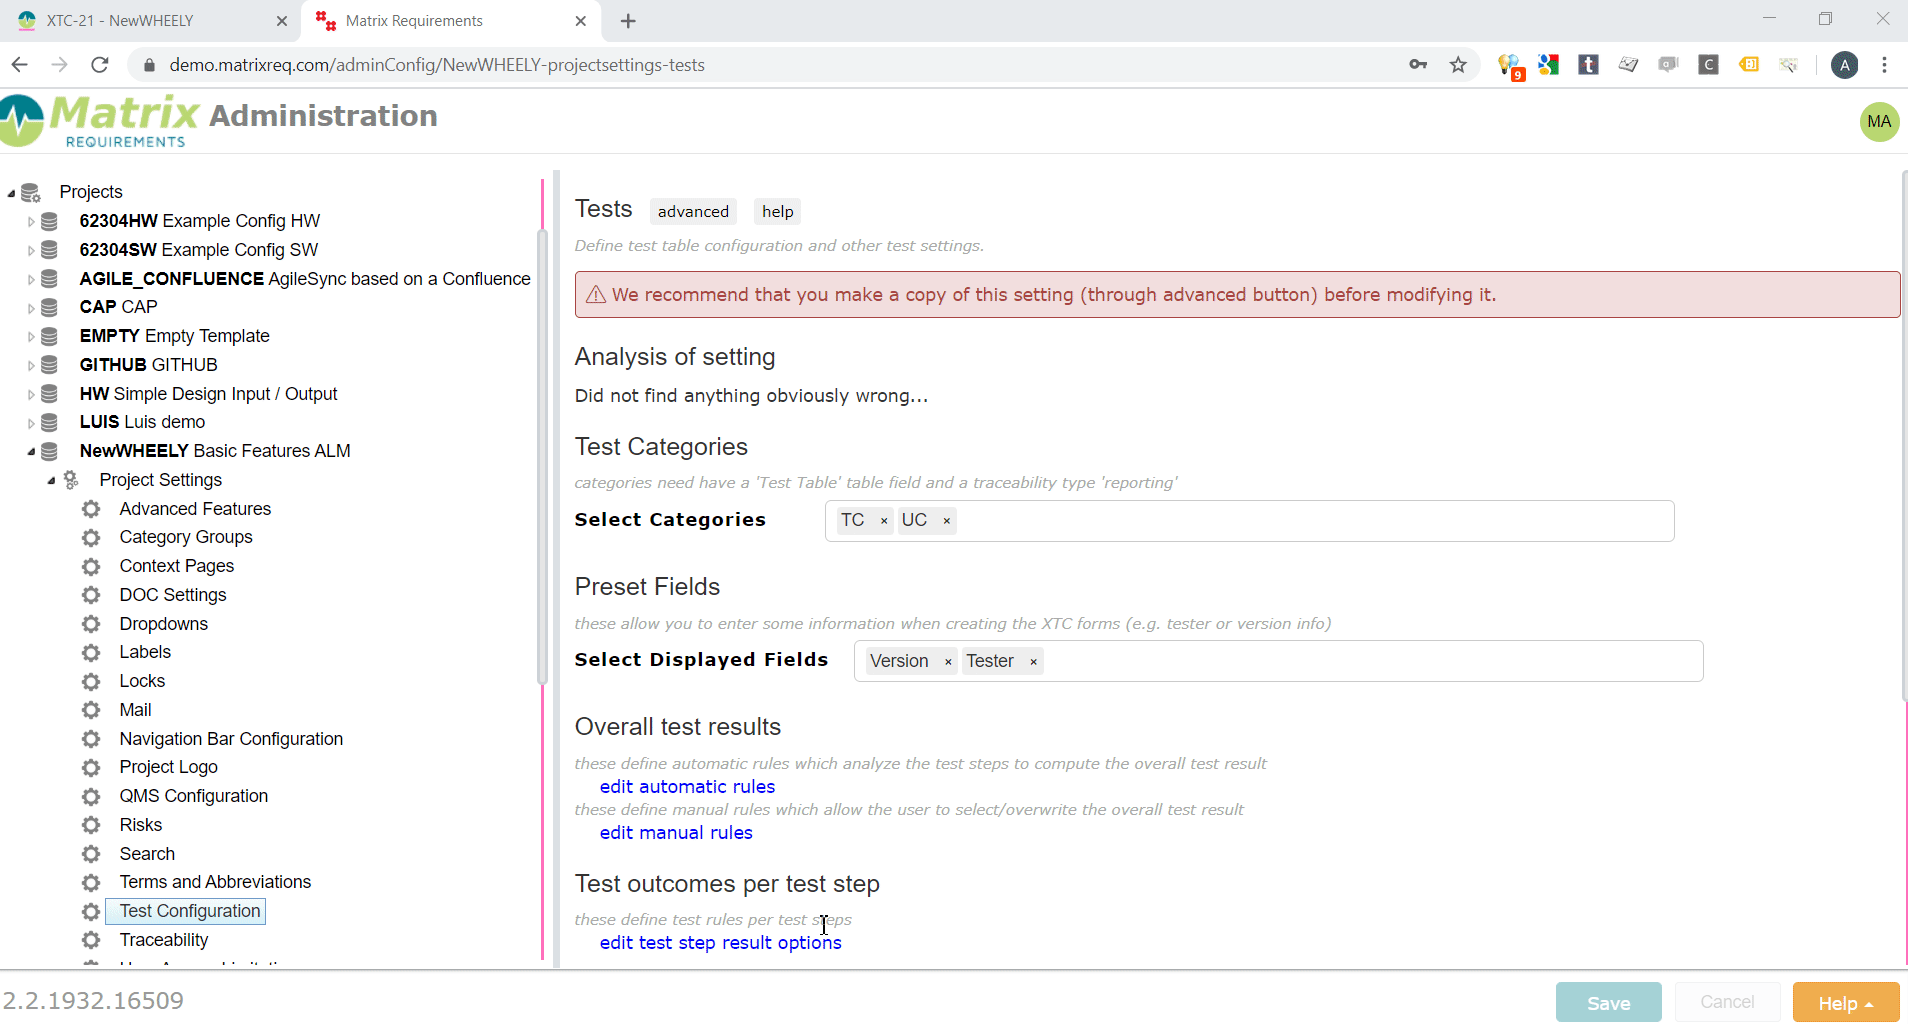This screenshot has height=1024, width=1908.
Task: Open Traceability settings
Action: (x=164, y=940)
